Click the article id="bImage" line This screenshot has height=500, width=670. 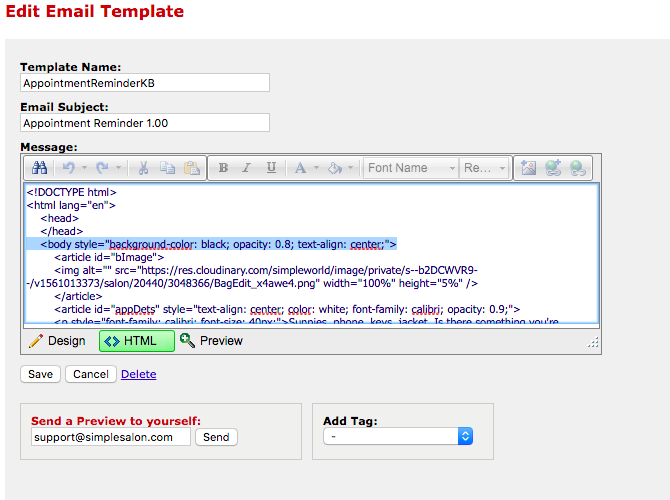tap(109, 257)
